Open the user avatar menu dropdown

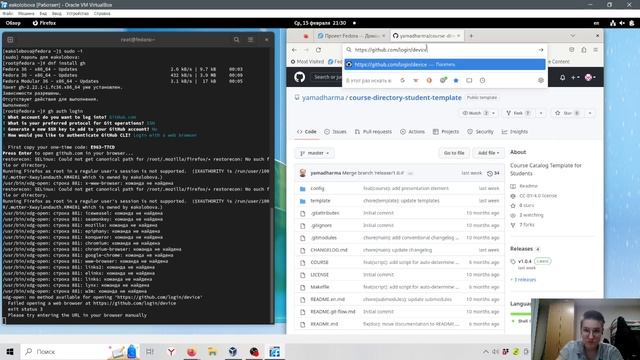590,77
